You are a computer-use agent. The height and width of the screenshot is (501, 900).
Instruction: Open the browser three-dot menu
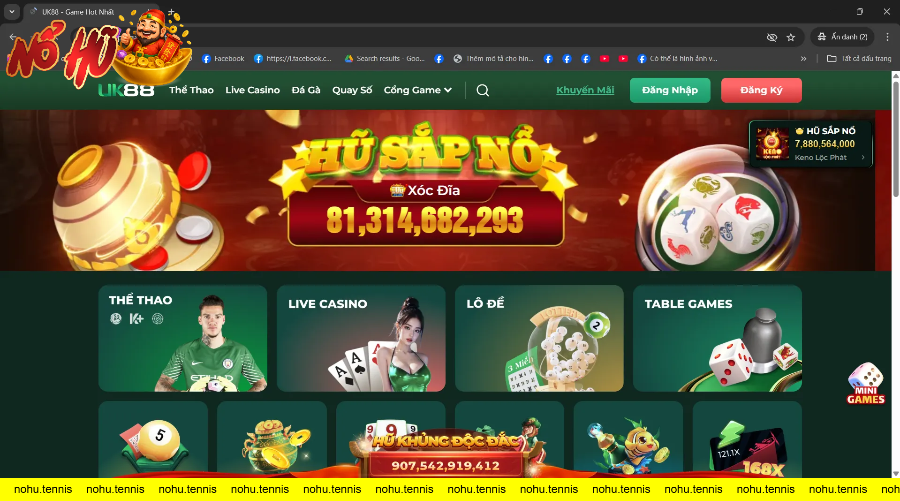point(887,37)
